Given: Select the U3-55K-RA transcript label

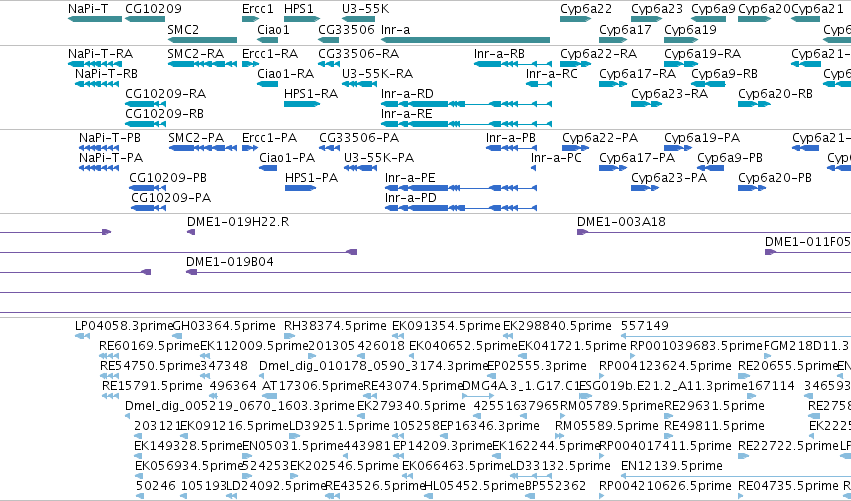Looking at the screenshot, I should click(x=378, y=74).
